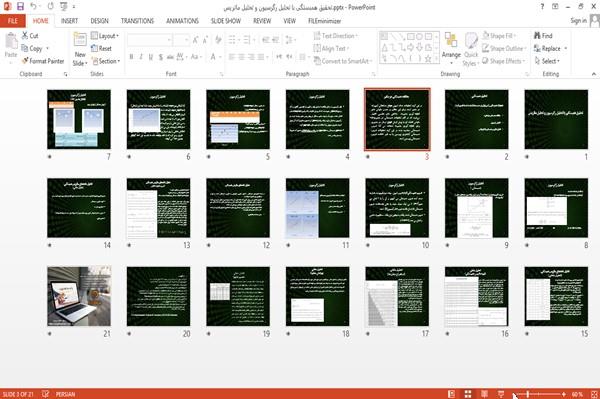
Task: Click Convert to SmartArt button
Action: (x=343, y=61)
